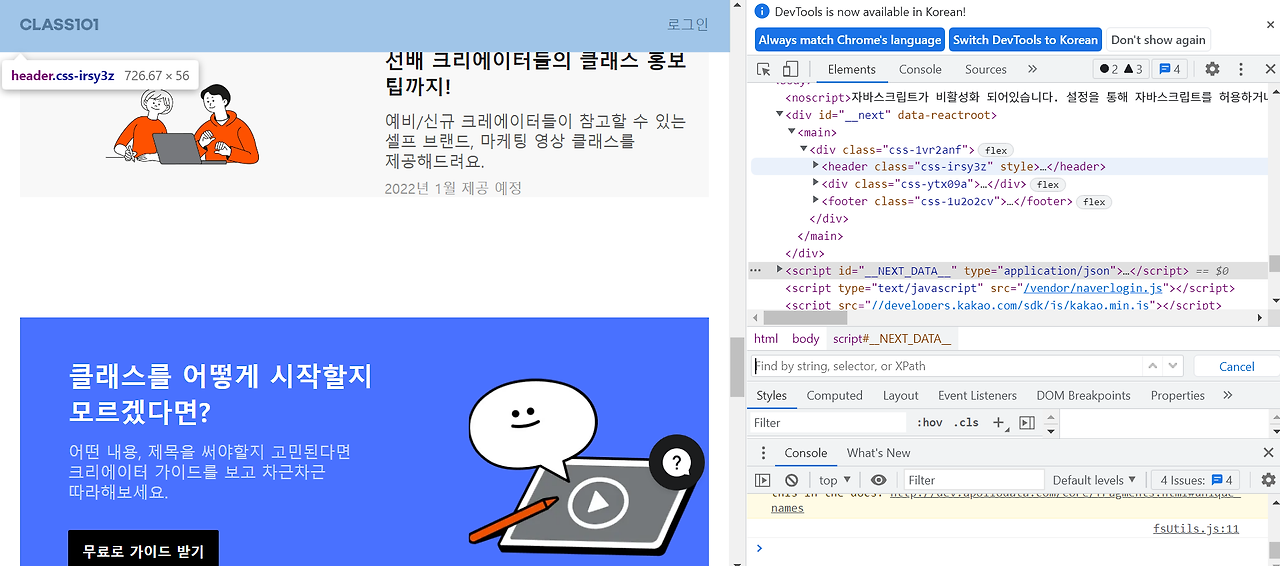The height and width of the screenshot is (566, 1280).
Task: Select the body breadcrumb
Action: point(805,339)
